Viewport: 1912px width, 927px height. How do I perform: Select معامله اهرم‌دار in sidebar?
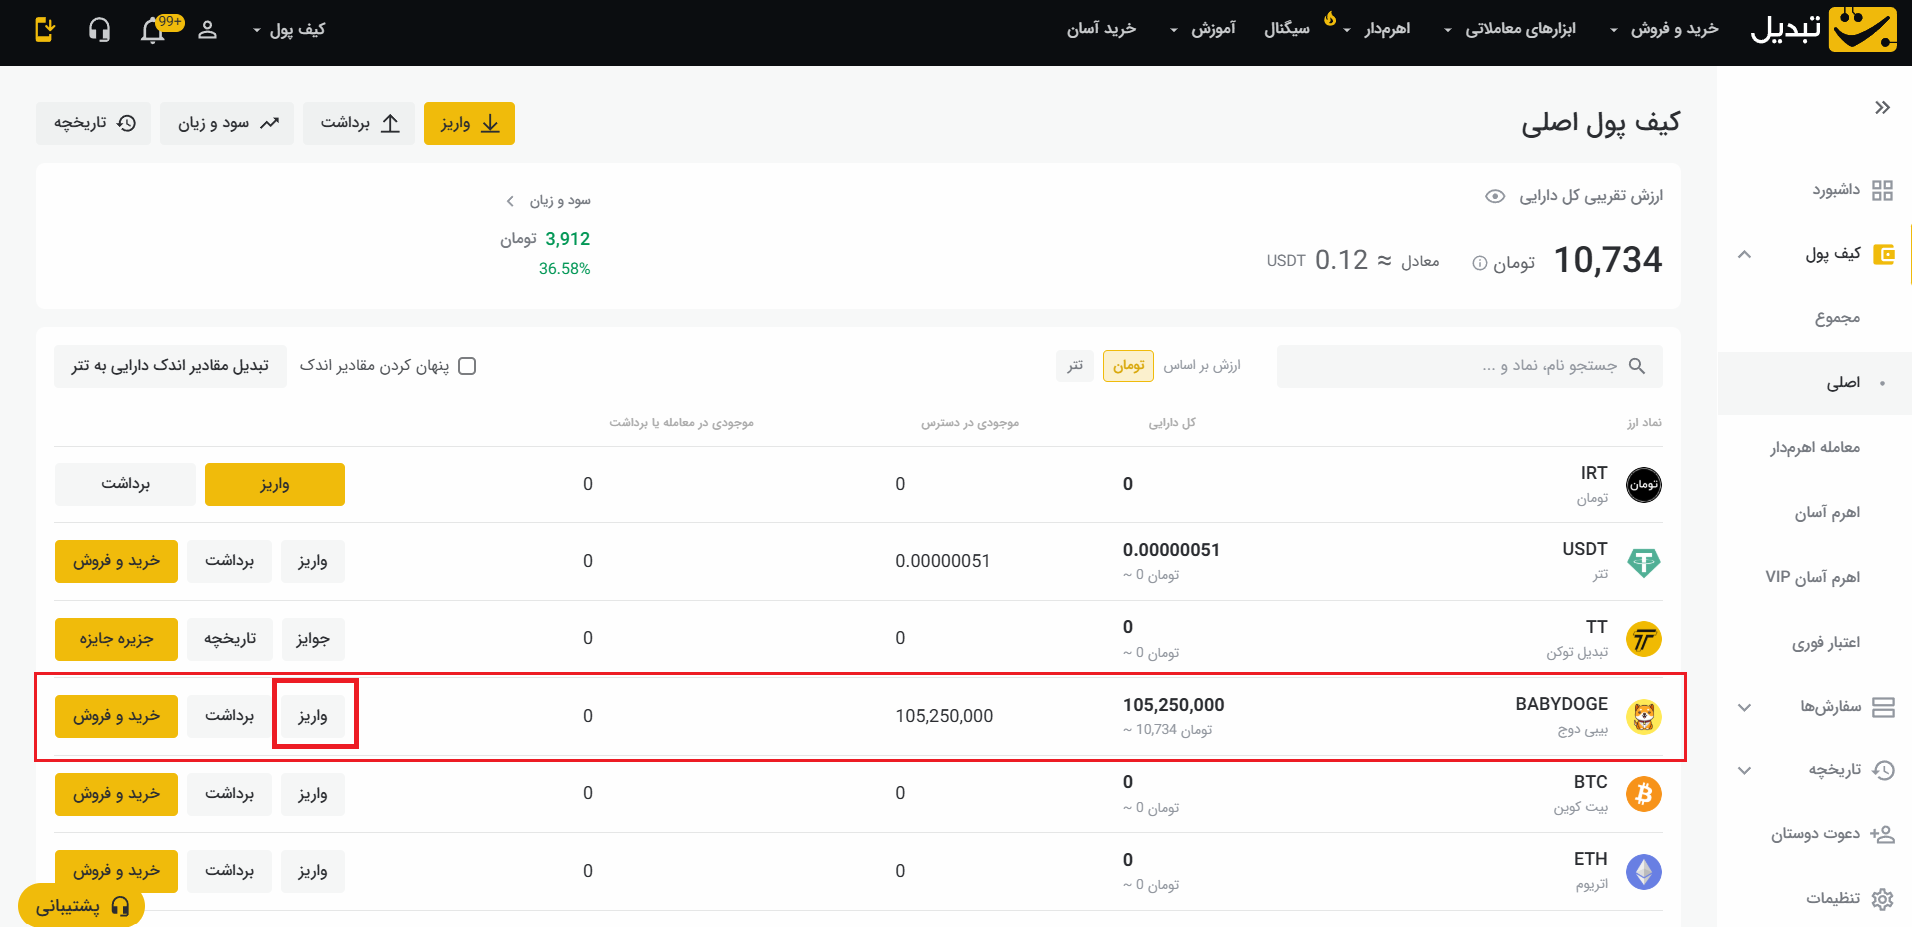point(1814,447)
